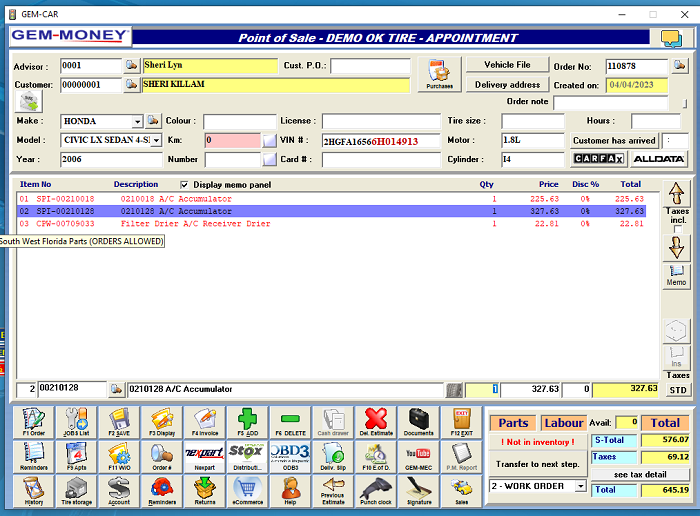Move line down with the down arrow
The height and width of the screenshot is (516, 700).
click(x=676, y=247)
